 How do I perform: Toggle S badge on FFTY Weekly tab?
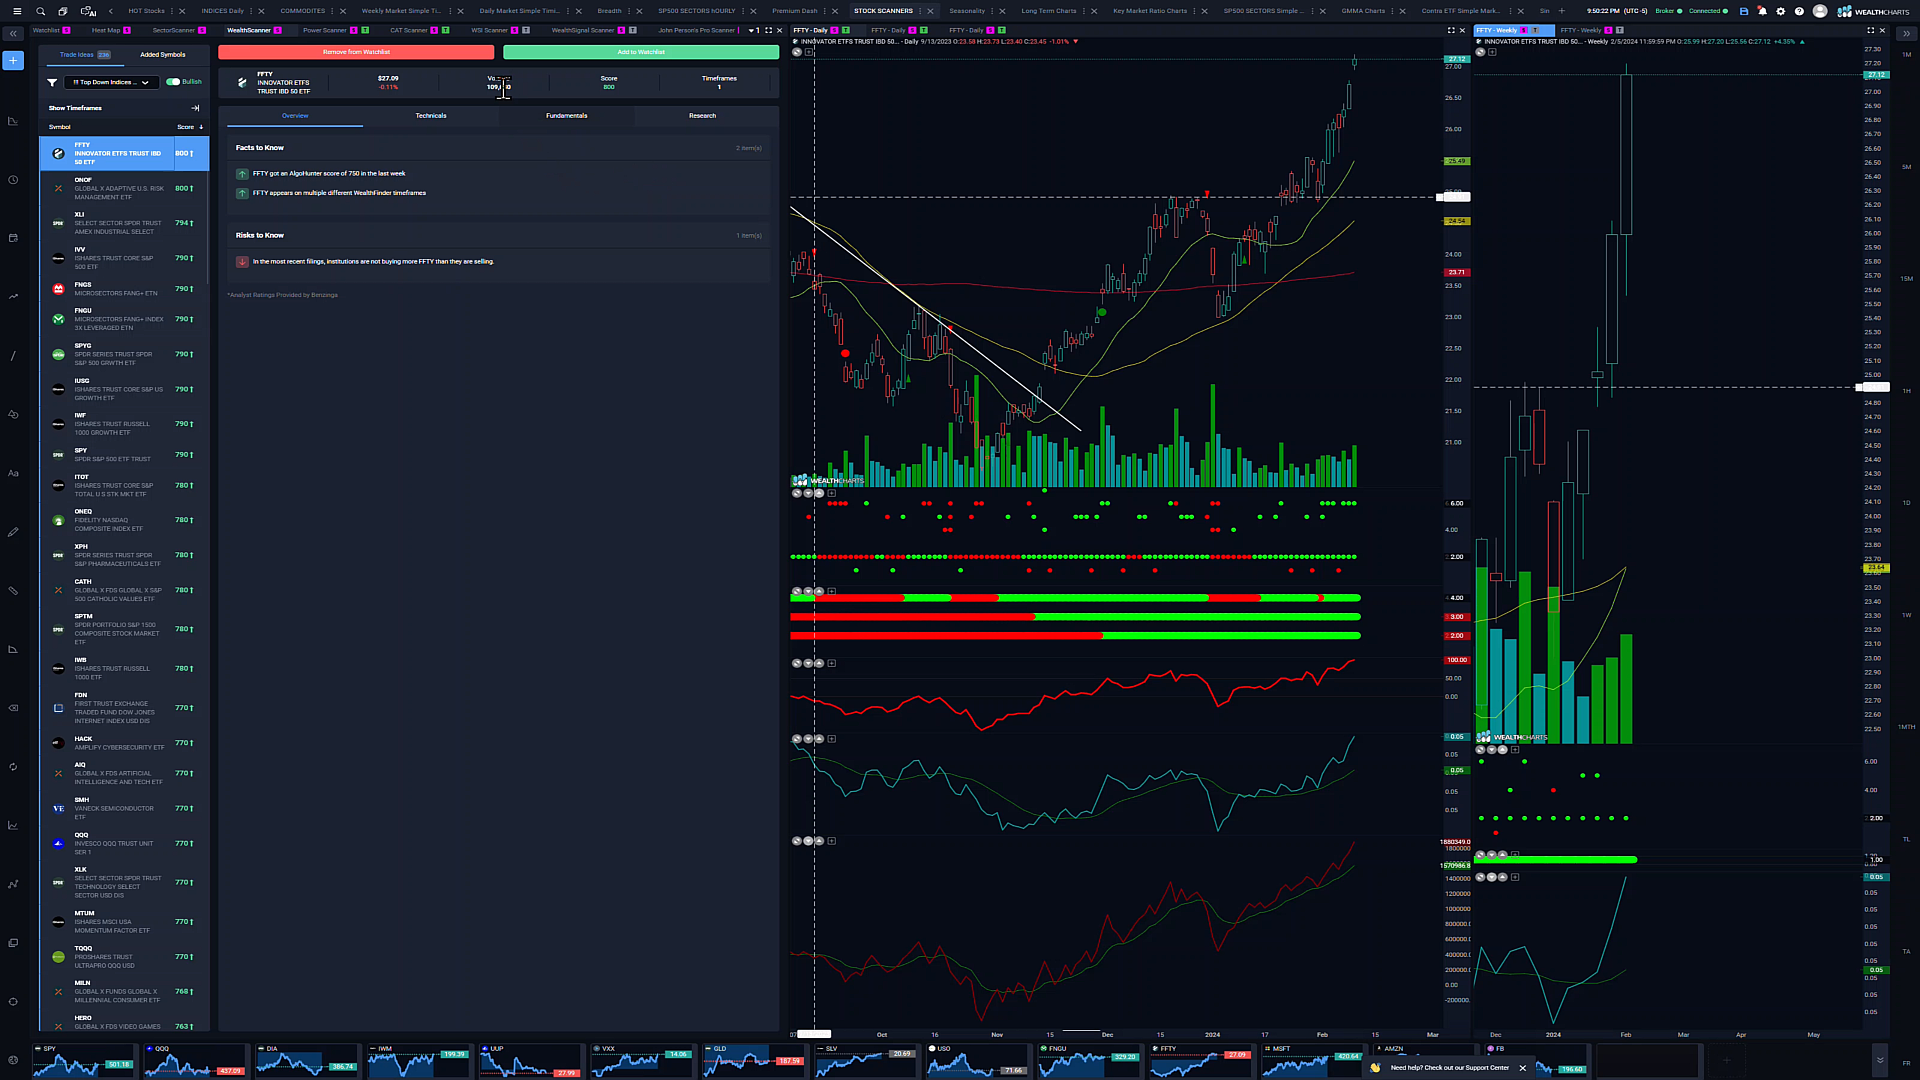[x=1524, y=30]
